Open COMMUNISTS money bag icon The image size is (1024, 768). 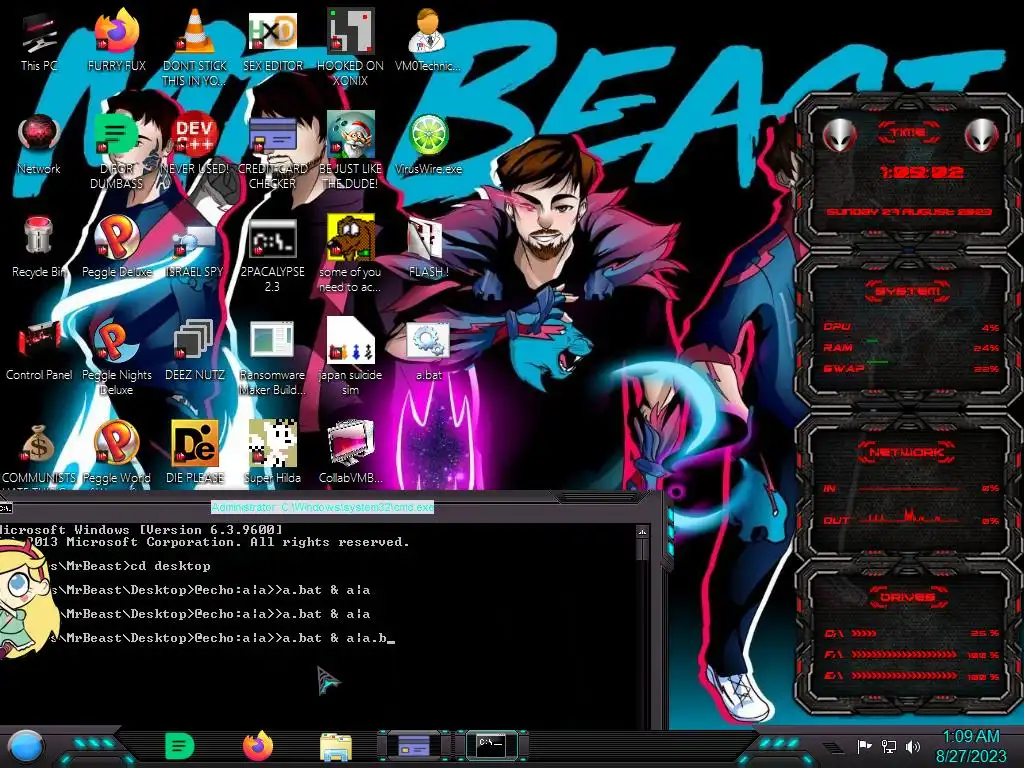(x=39, y=455)
